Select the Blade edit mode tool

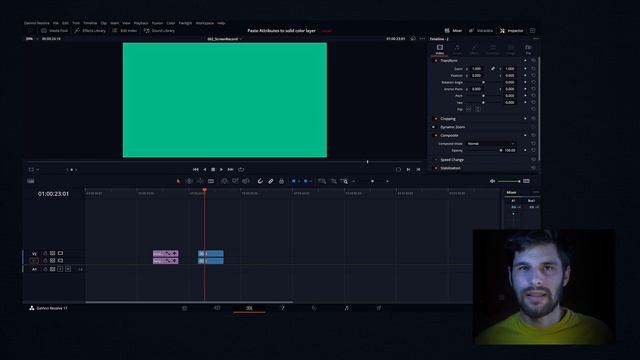click(211, 181)
